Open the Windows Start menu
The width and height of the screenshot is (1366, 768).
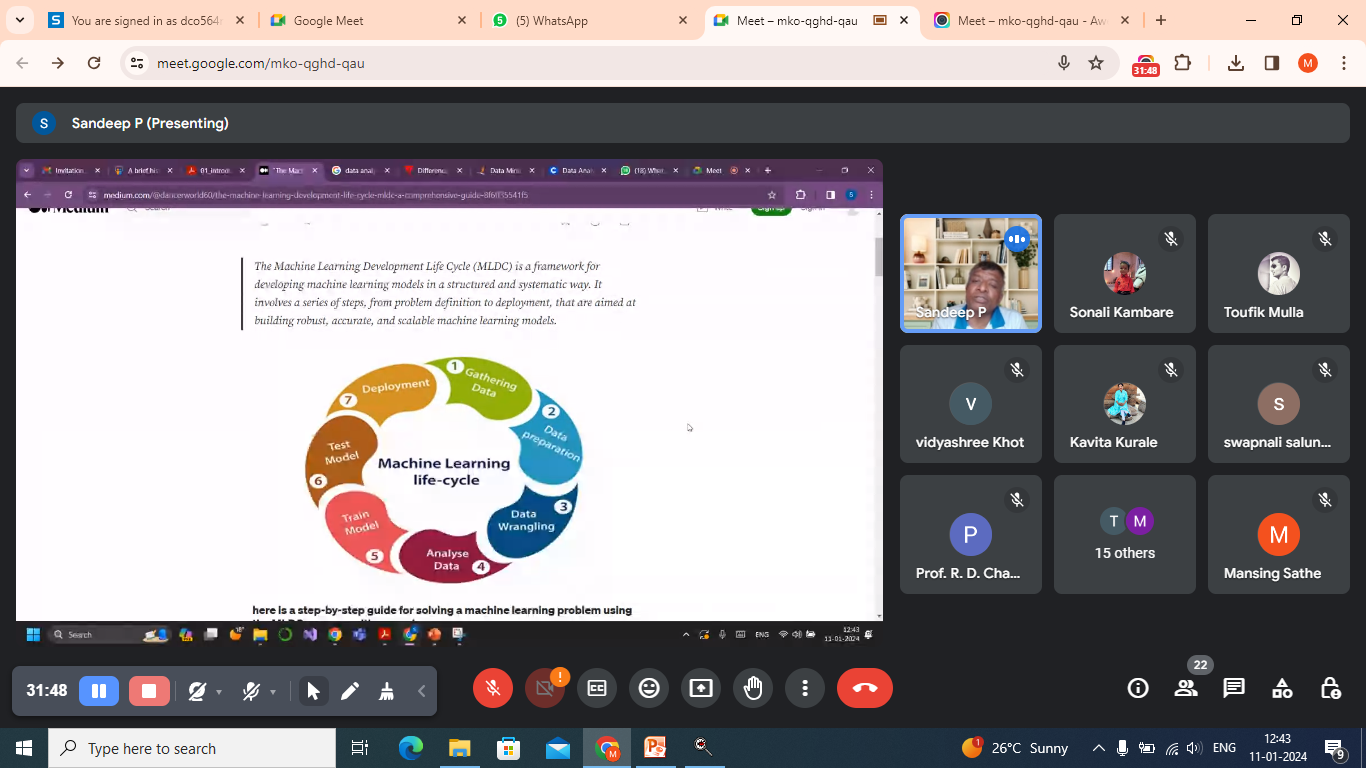click(x=24, y=748)
